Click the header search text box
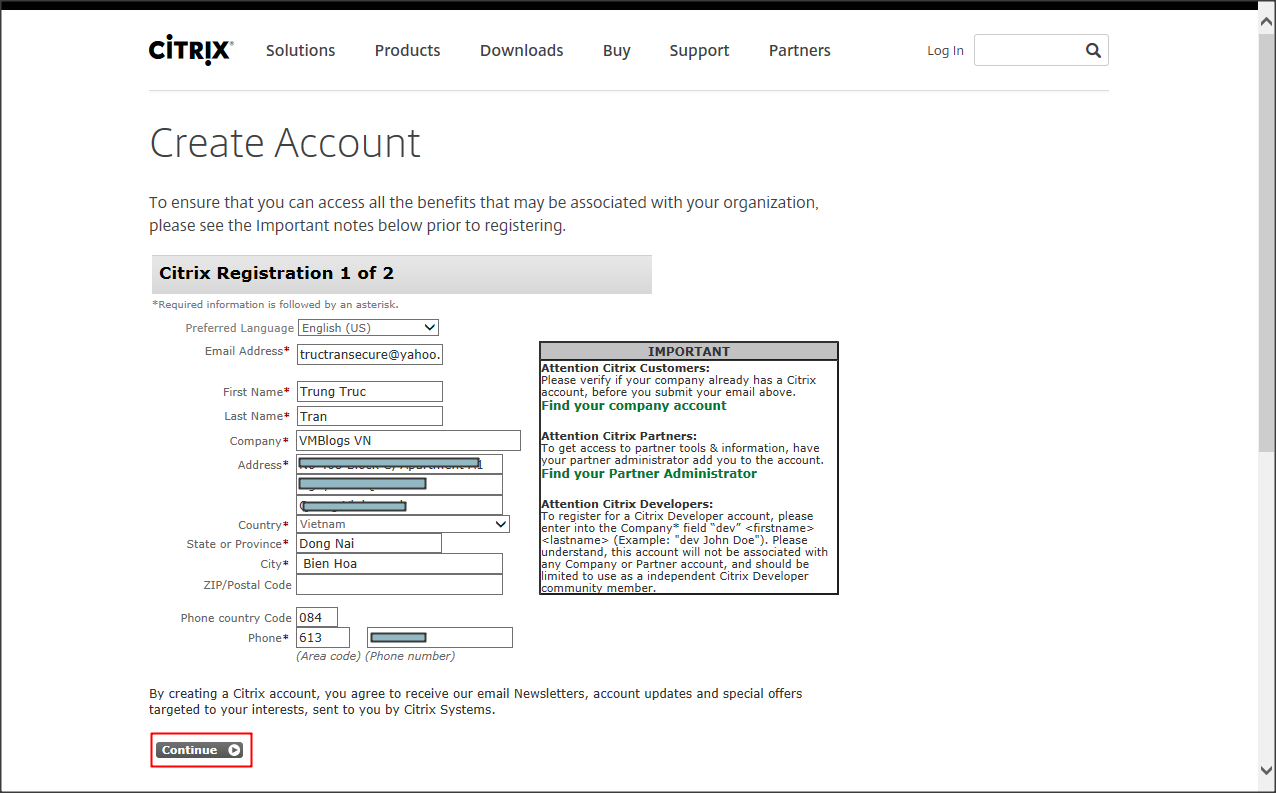1276x793 pixels. pyautogui.click(x=1027, y=51)
